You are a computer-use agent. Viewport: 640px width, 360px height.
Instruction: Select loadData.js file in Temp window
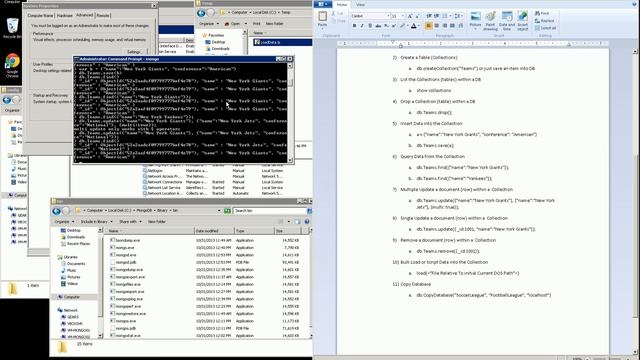[x=282, y=42]
